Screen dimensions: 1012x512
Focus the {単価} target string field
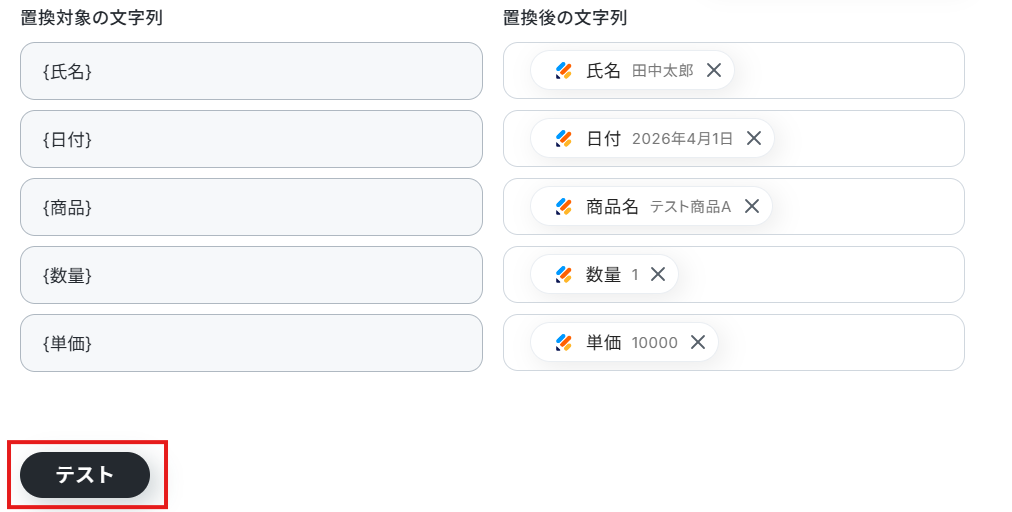click(x=251, y=343)
